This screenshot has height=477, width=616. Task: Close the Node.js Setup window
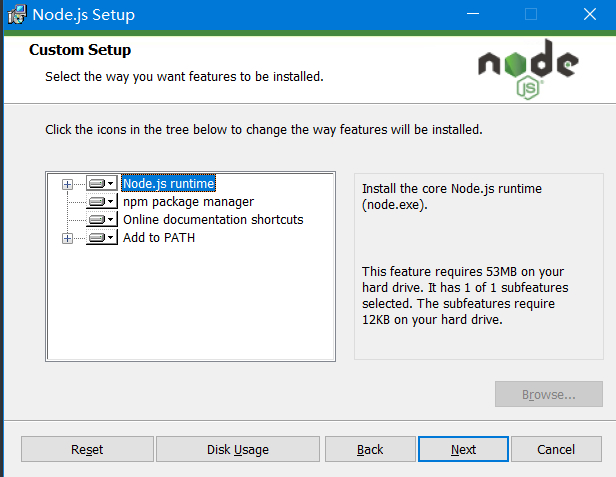tap(589, 15)
